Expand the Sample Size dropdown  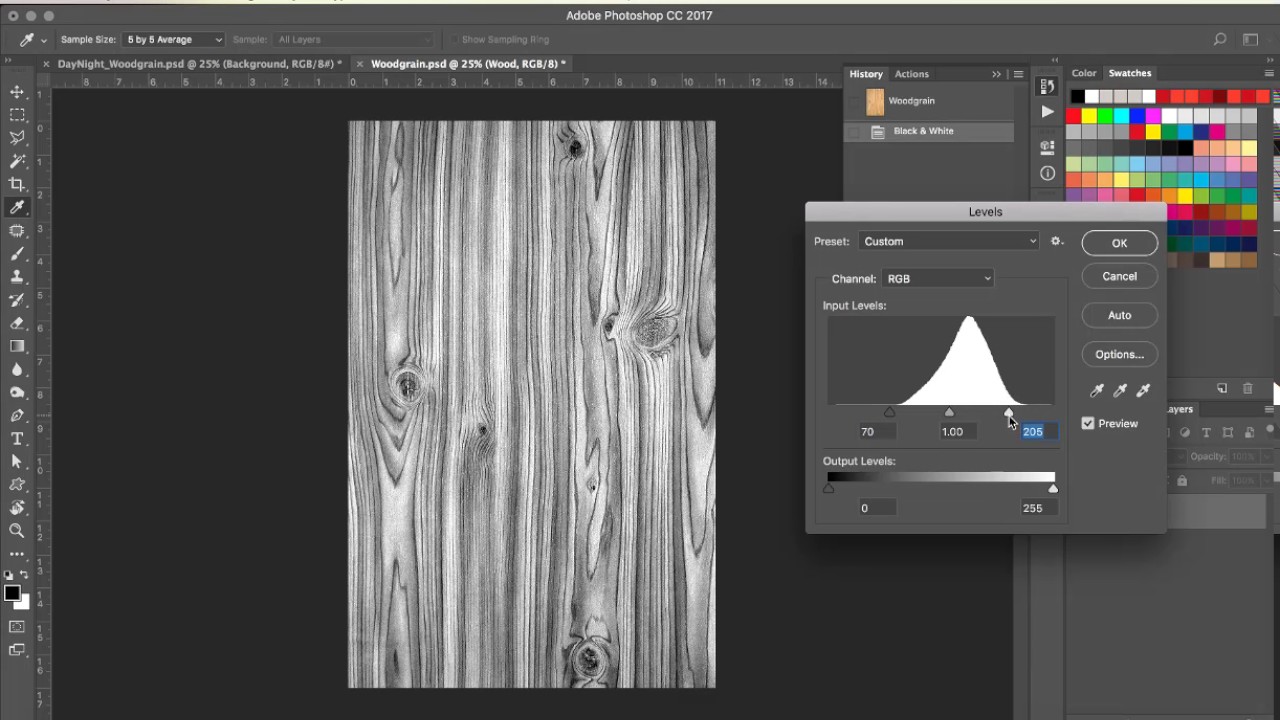coord(173,40)
